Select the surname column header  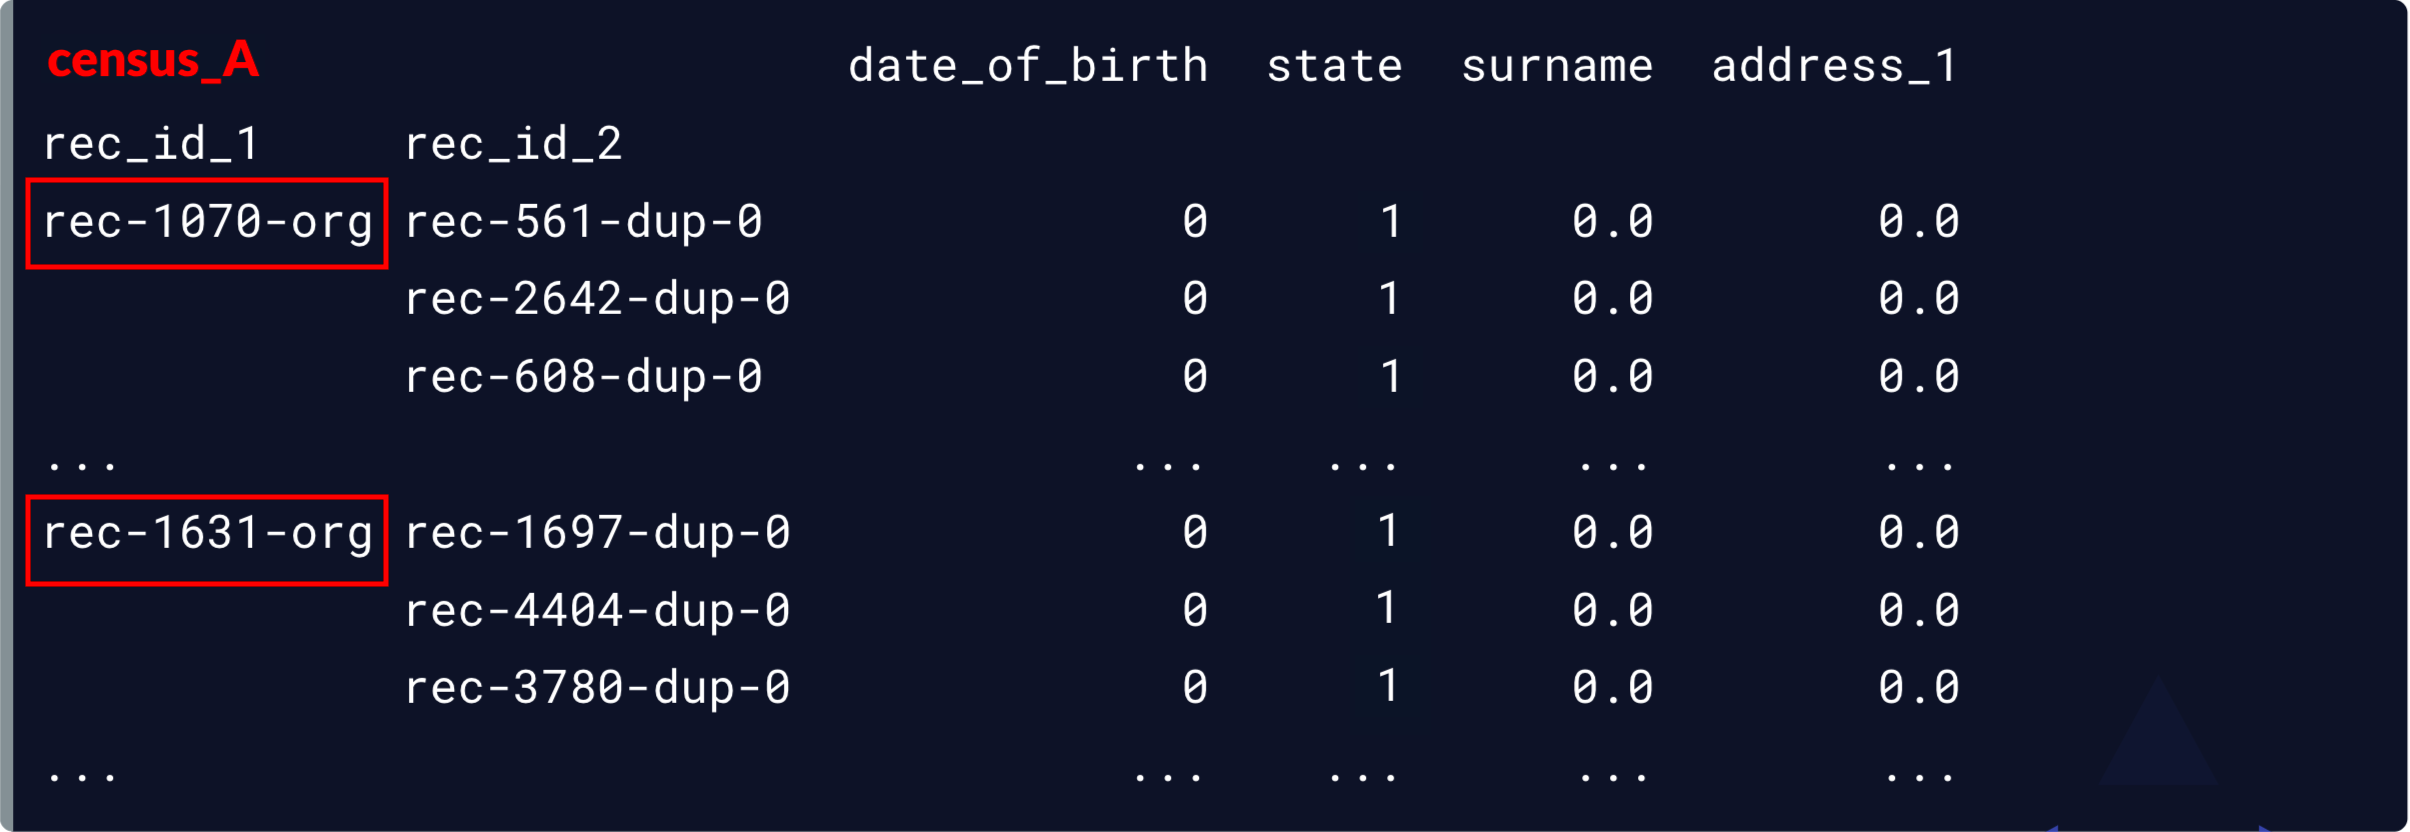1557,67
